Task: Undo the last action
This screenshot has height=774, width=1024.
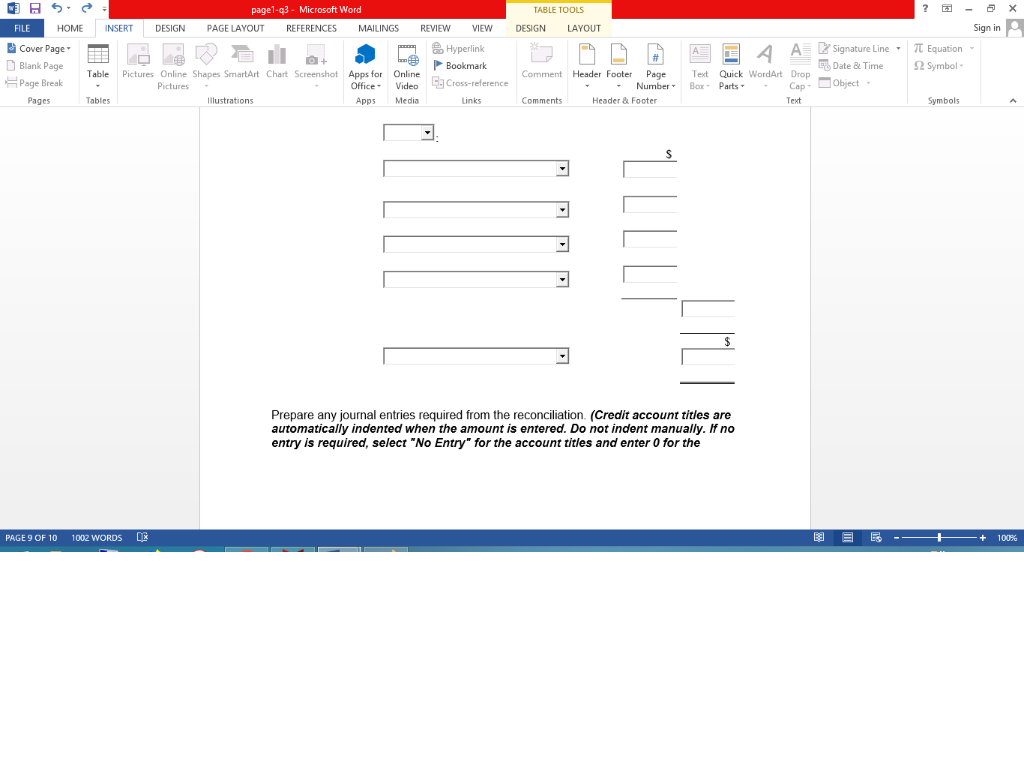Action: tap(57, 8)
